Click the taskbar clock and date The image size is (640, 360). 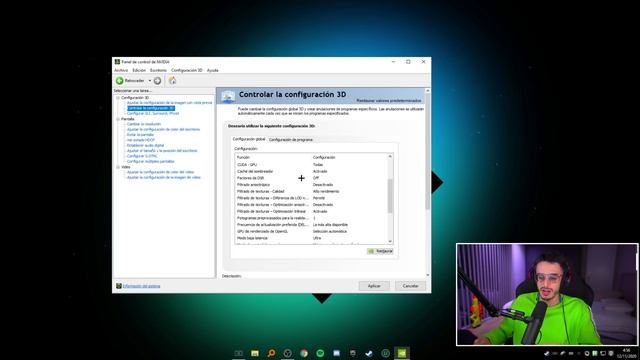(627, 353)
